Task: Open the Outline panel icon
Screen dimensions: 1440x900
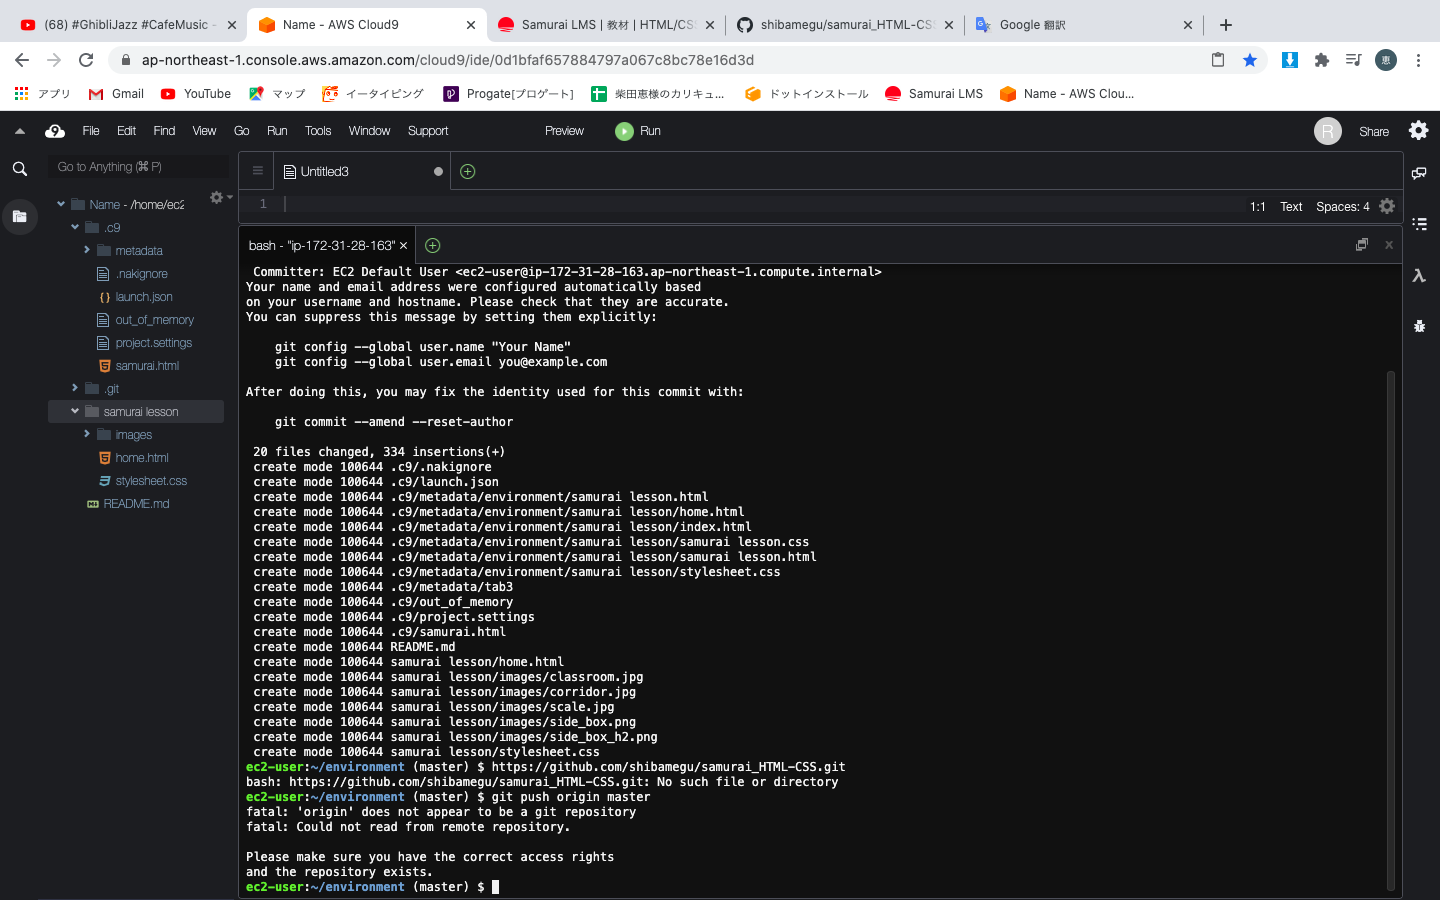Action: [x=1419, y=223]
